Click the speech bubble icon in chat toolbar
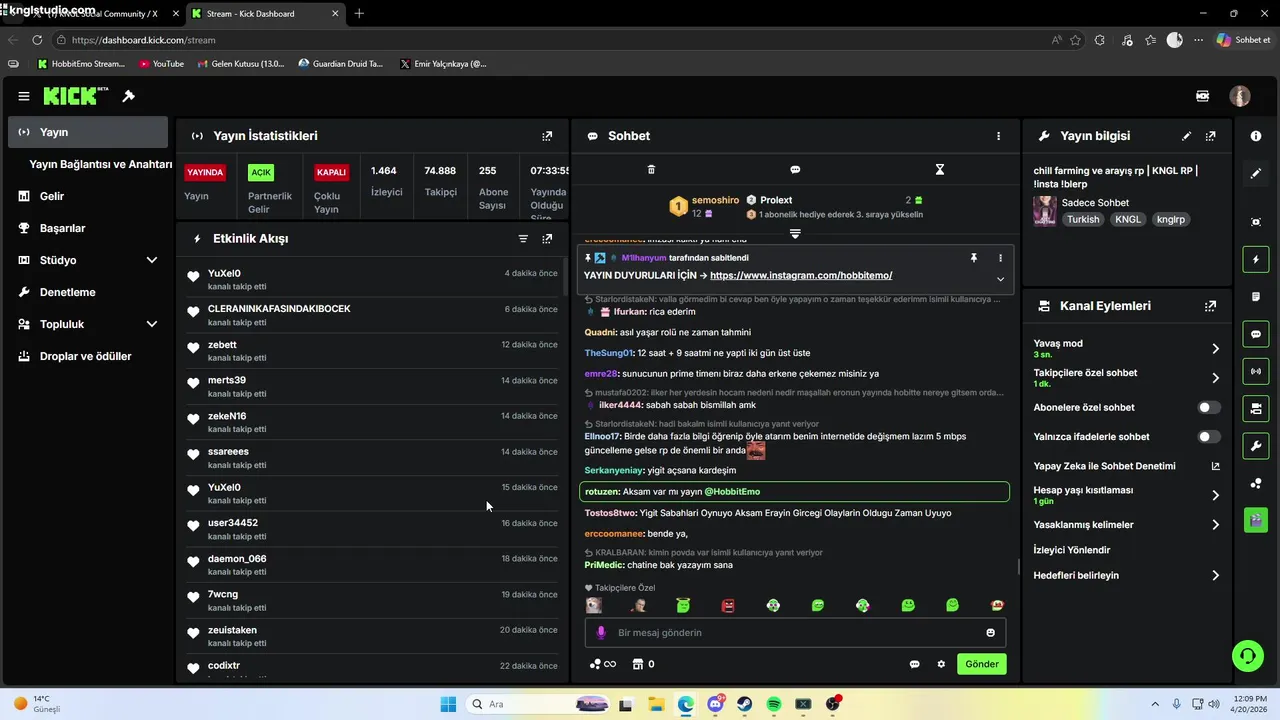 click(795, 170)
